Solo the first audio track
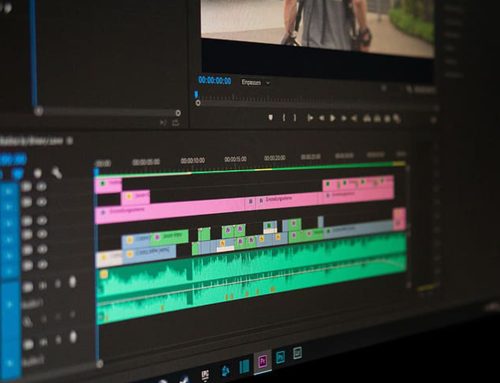Screen dimensions: 500x383 tap(58, 284)
